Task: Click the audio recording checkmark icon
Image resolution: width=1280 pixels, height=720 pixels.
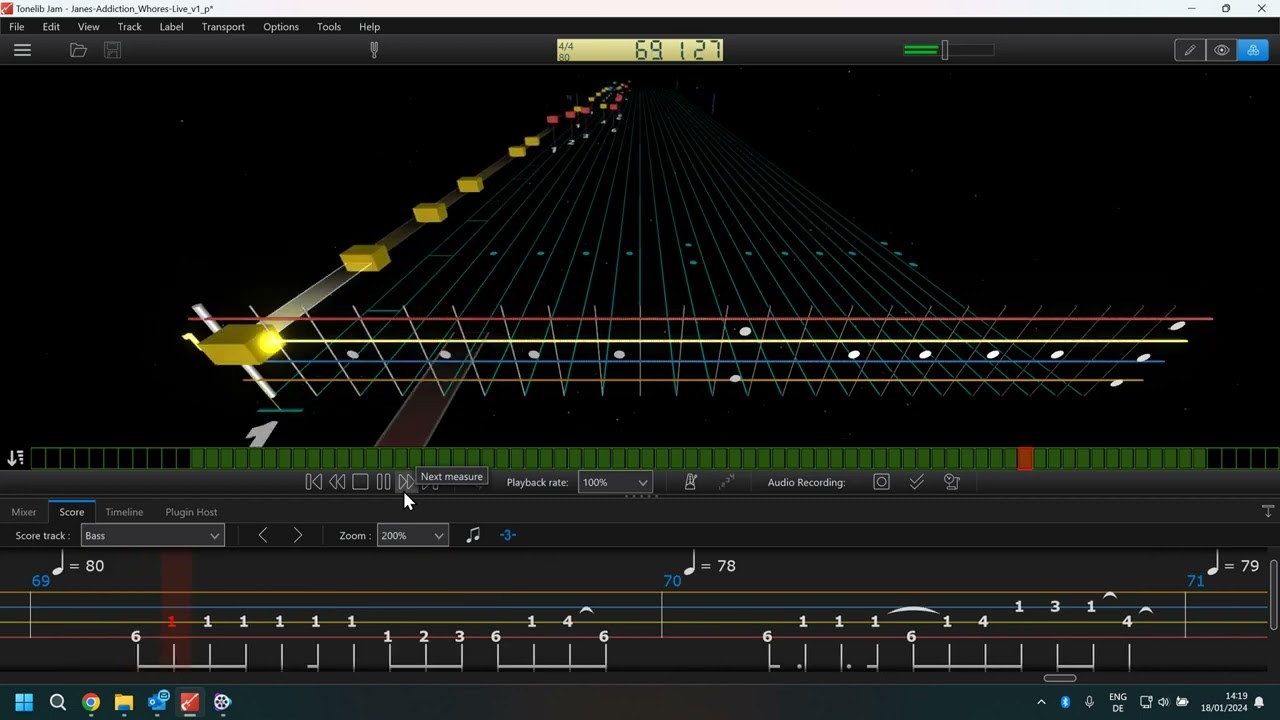Action: coord(916,482)
